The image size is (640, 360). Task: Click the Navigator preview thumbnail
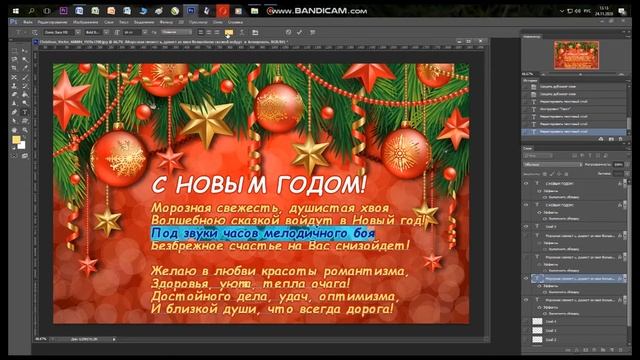coord(576,55)
